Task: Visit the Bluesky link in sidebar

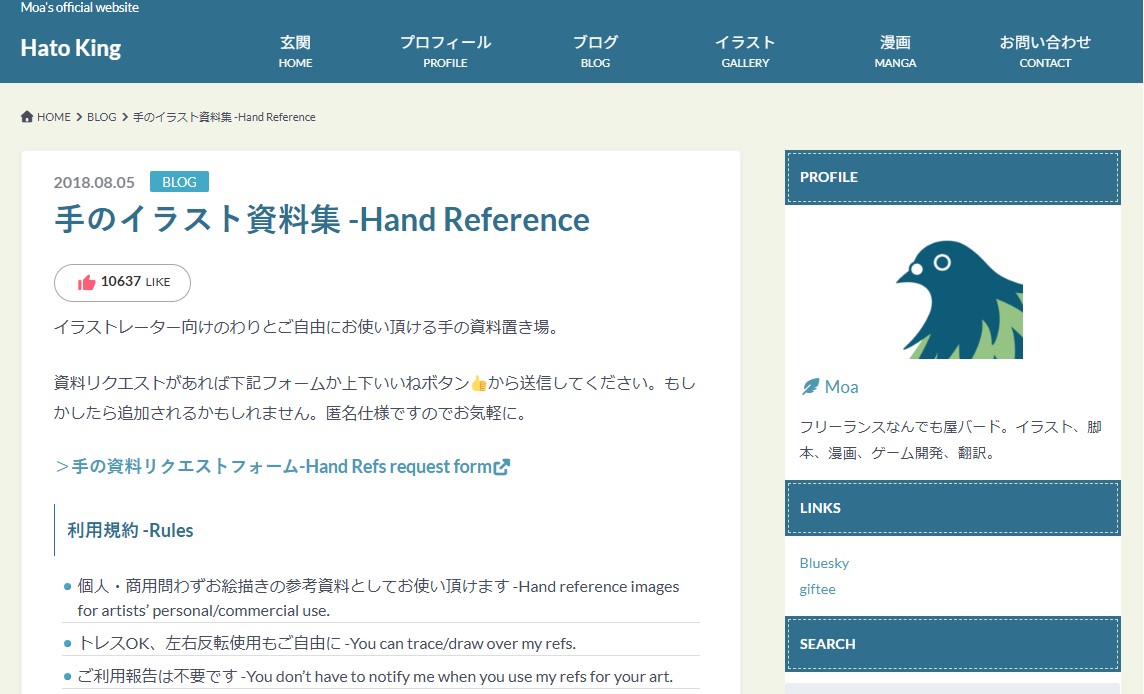Action: click(824, 563)
